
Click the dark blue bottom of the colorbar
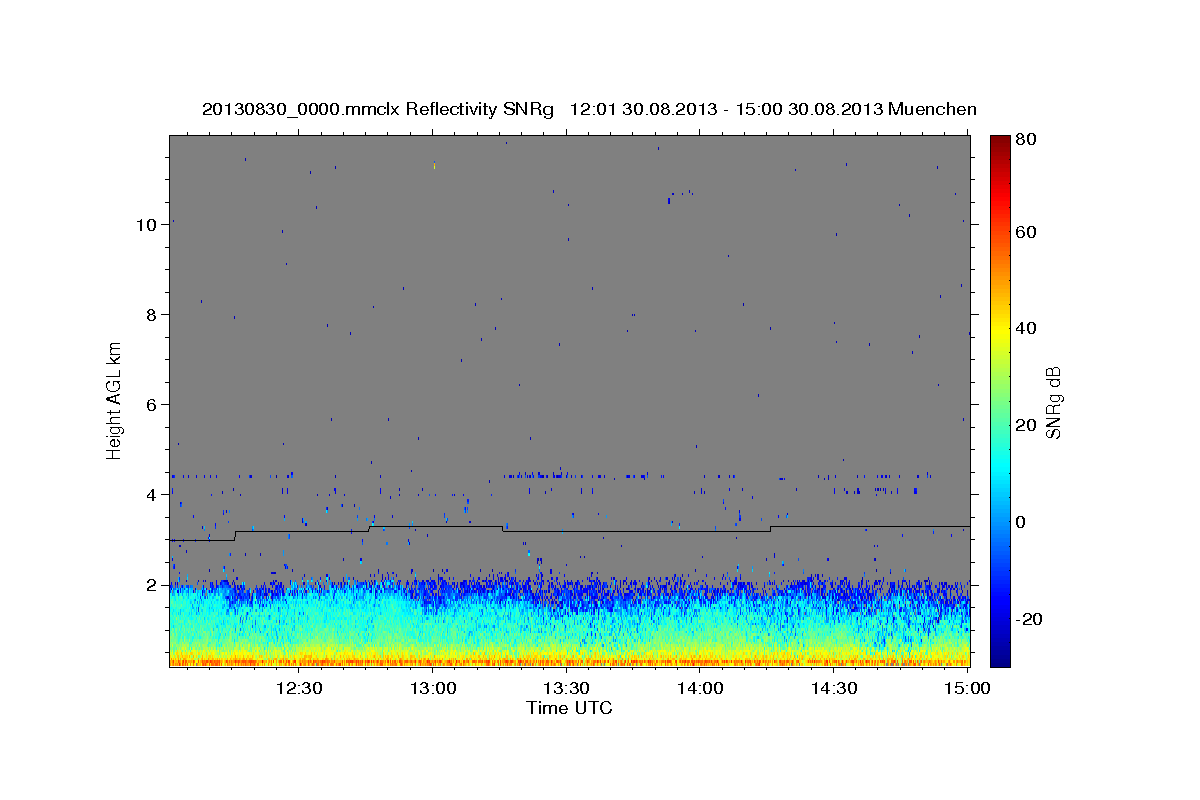[x=1000, y=655]
